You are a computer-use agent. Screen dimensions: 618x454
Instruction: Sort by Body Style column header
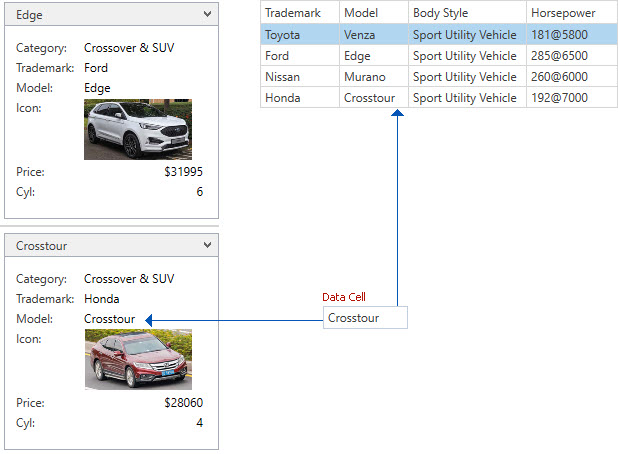coord(467,13)
